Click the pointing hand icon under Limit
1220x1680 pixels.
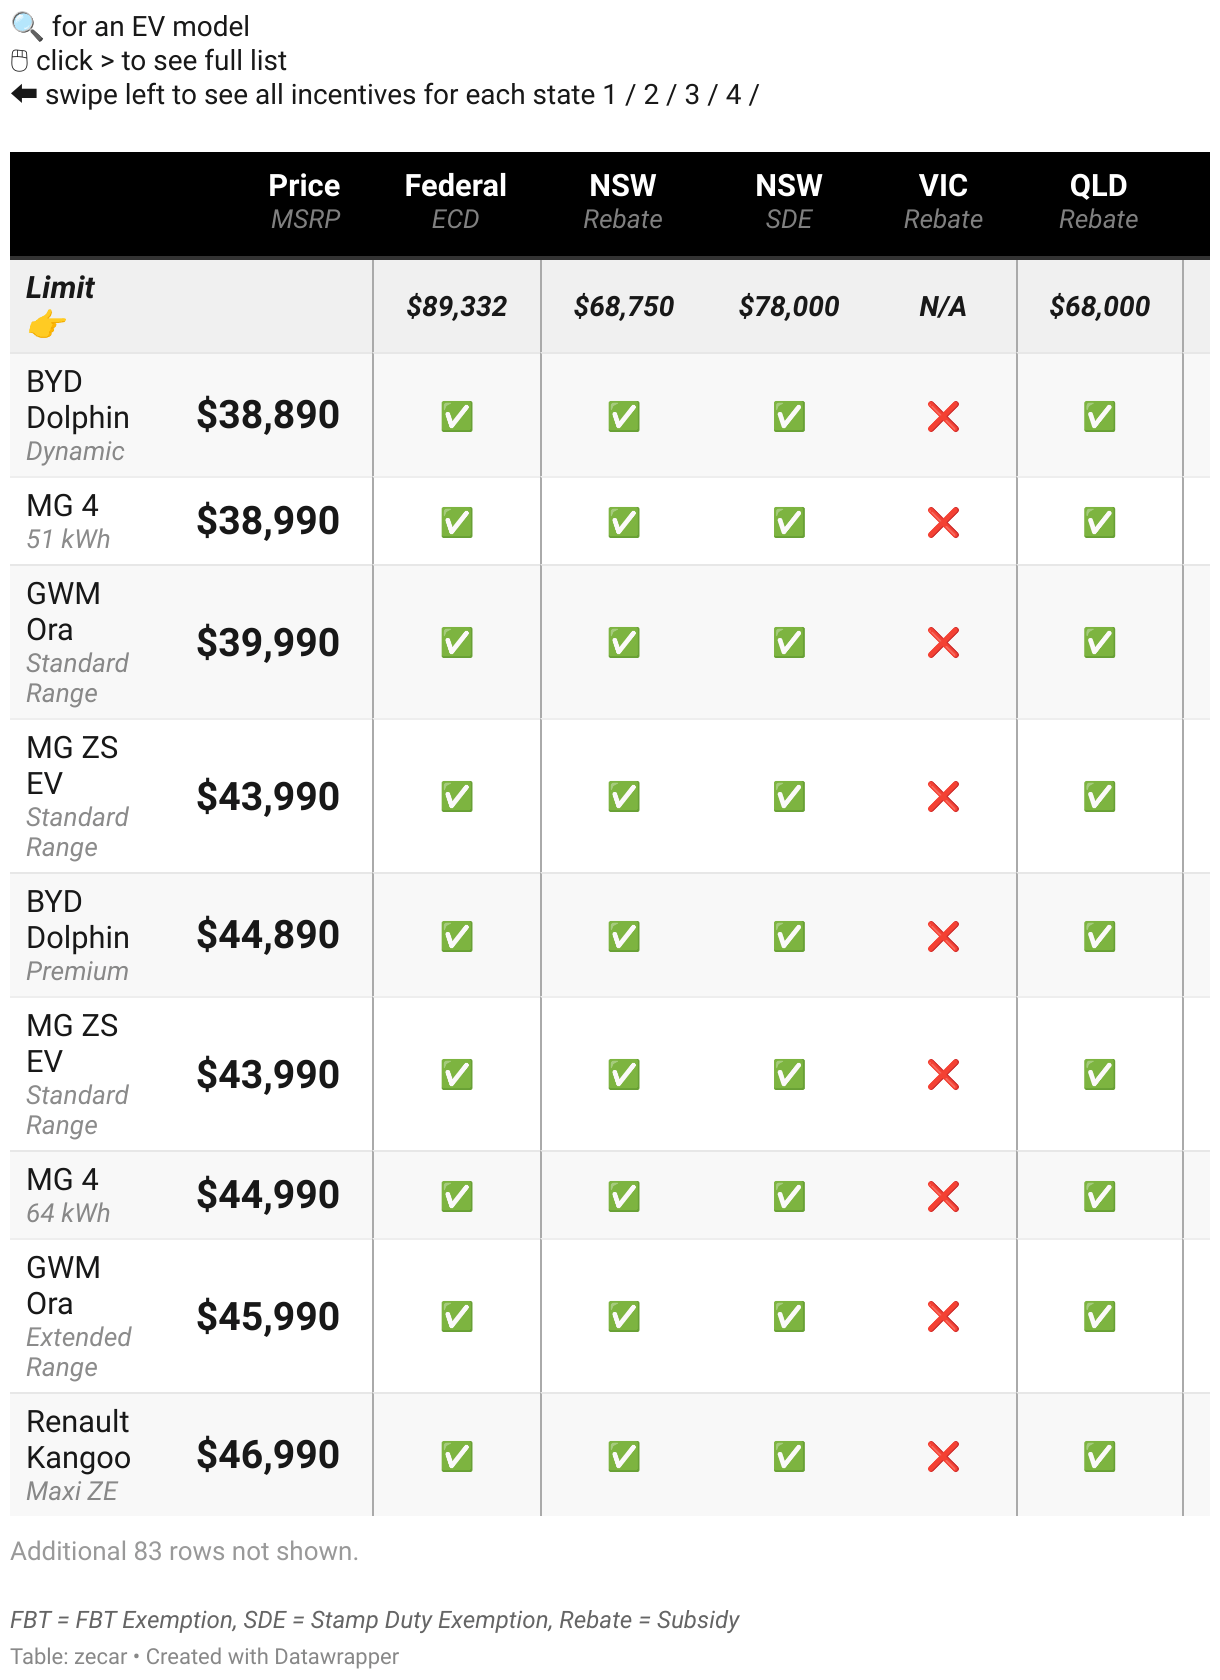tap(46, 324)
